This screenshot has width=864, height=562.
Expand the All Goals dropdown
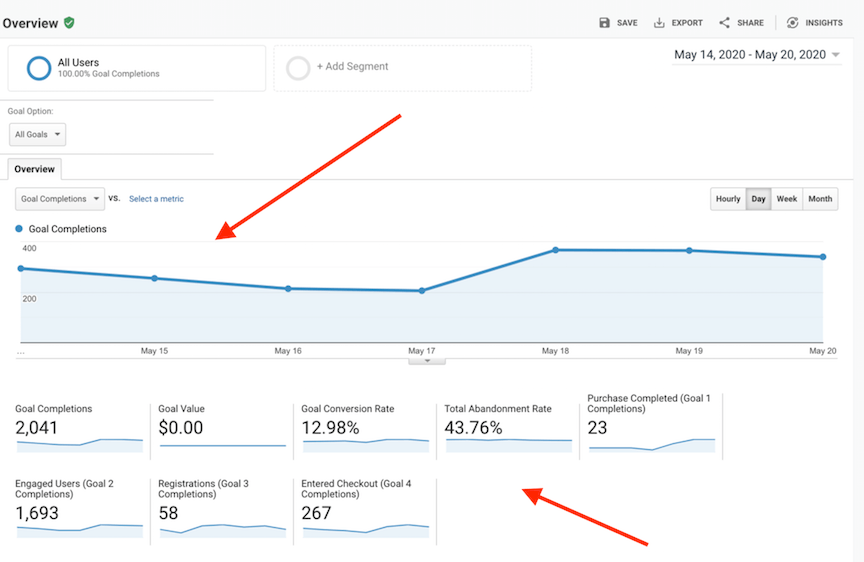[38, 134]
